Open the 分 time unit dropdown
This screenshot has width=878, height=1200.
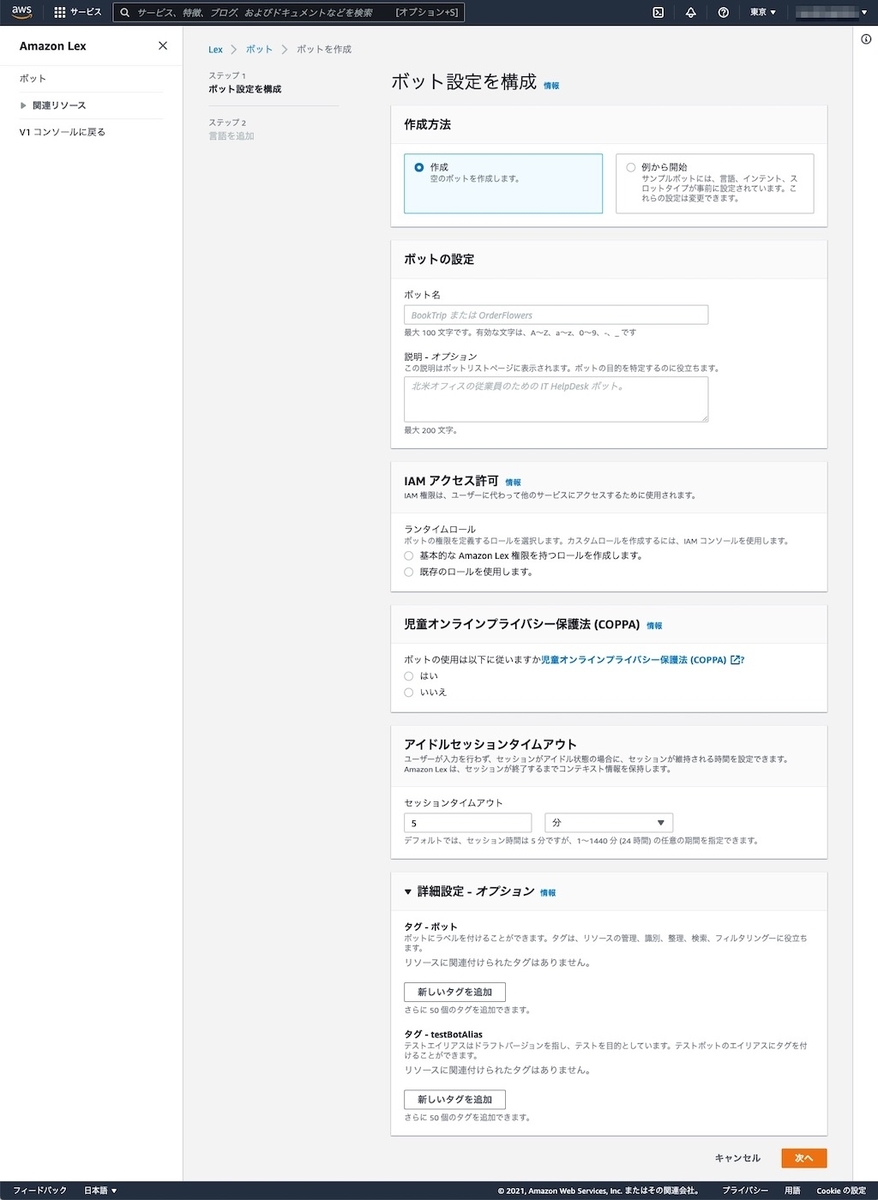click(x=607, y=822)
